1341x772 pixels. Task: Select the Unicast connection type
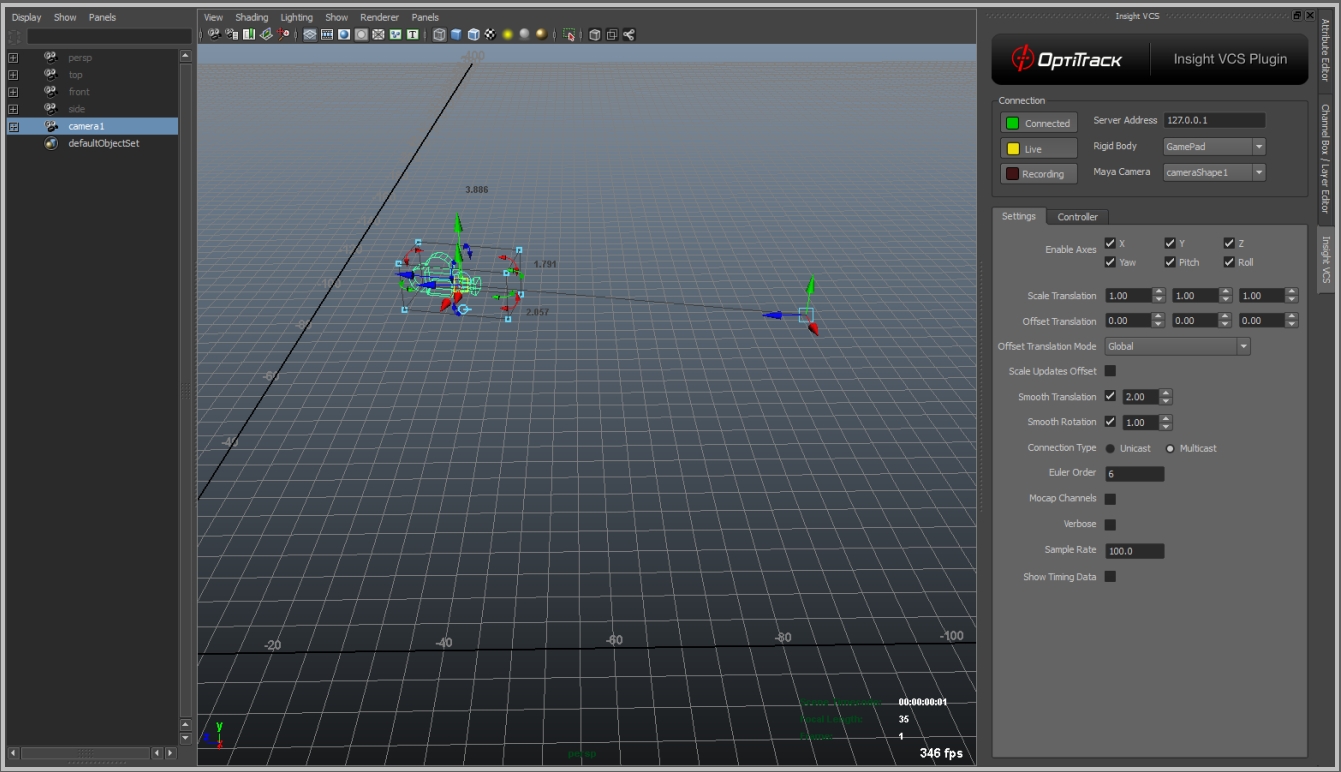1110,448
